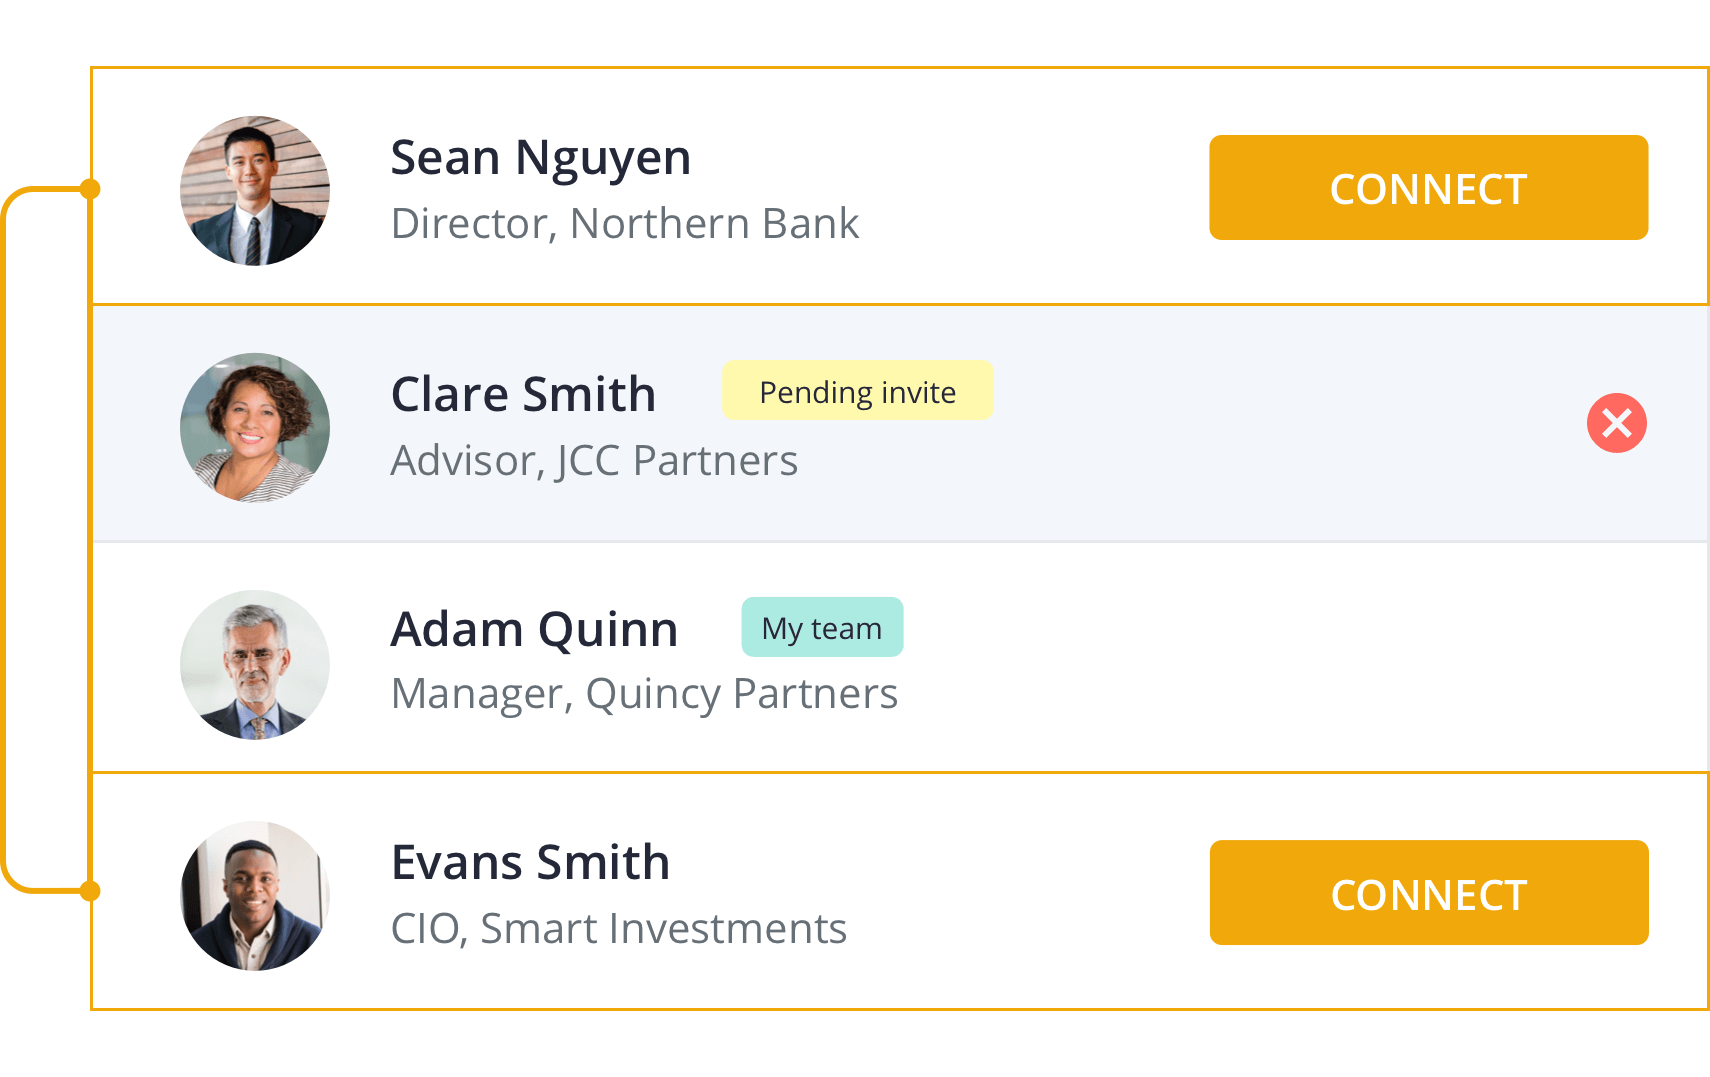Image resolution: width=1710 pixels, height=1077 pixels.
Task: Click the Clare Smith name
Action: [523, 394]
